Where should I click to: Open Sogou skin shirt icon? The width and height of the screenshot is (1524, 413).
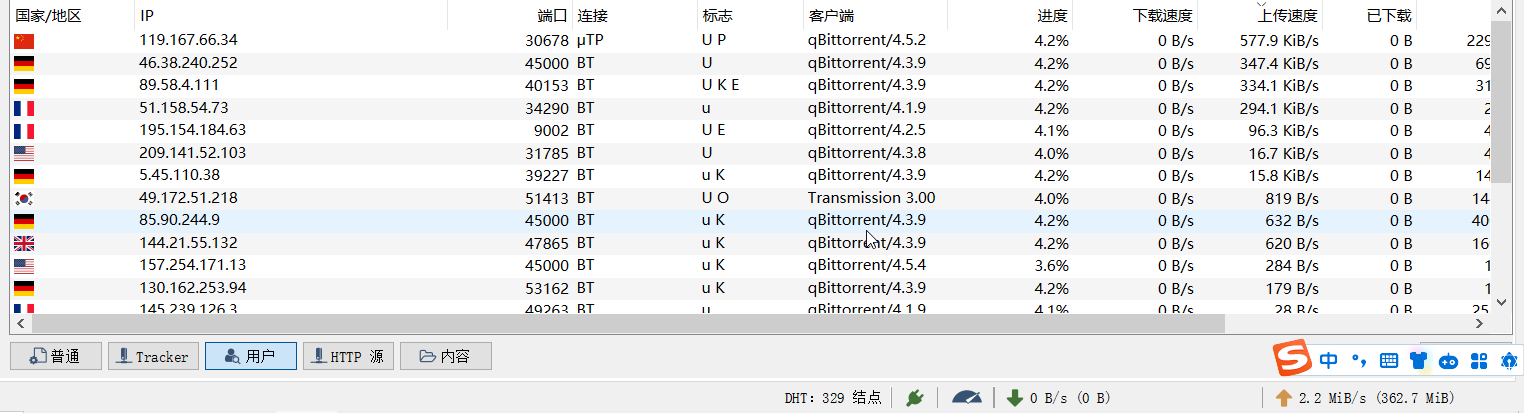pyautogui.click(x=1418, y=360)
